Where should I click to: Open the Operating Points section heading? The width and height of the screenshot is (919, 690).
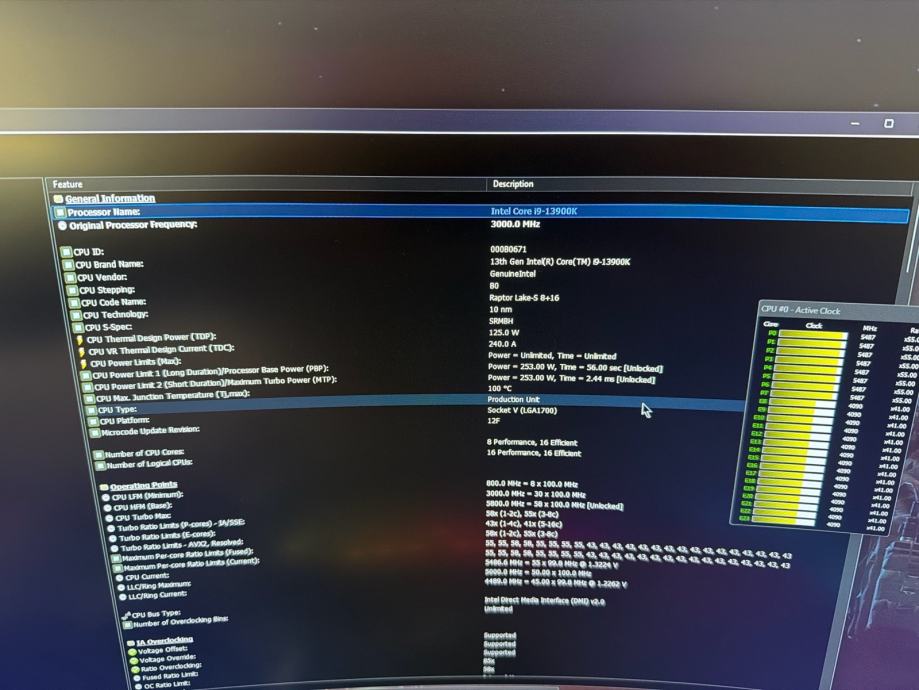(144, 485)
